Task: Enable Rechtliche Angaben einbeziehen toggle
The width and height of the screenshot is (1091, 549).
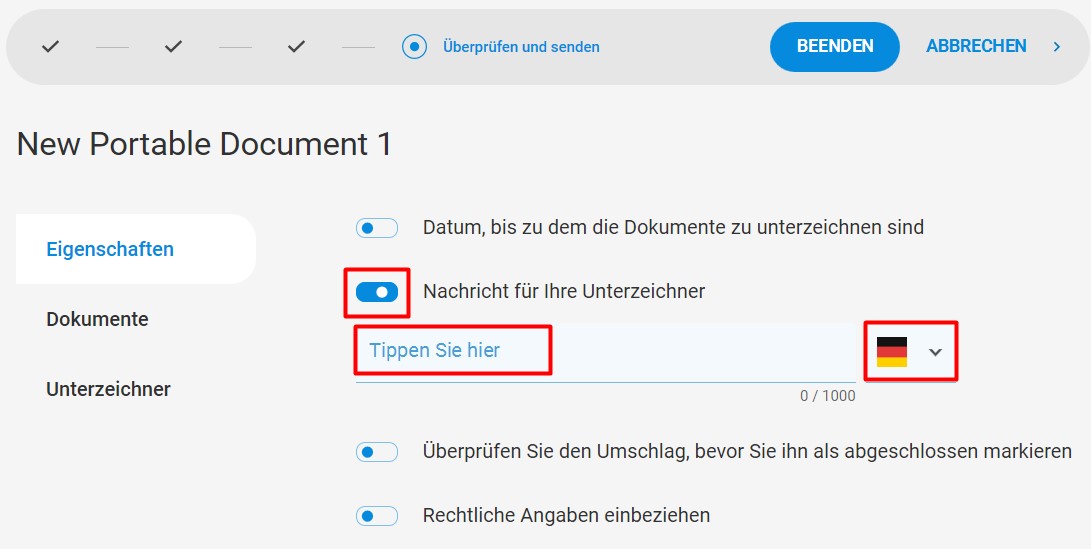Action: (x=376, y=516)
